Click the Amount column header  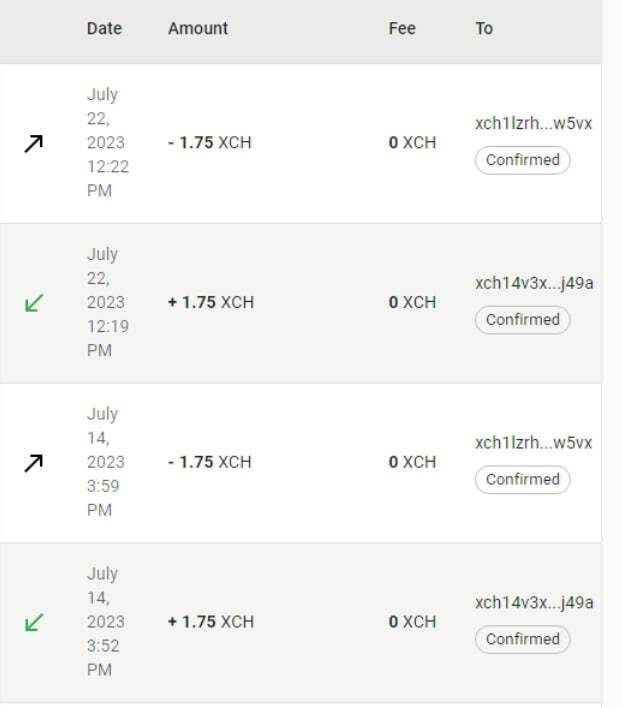[198, 28]
